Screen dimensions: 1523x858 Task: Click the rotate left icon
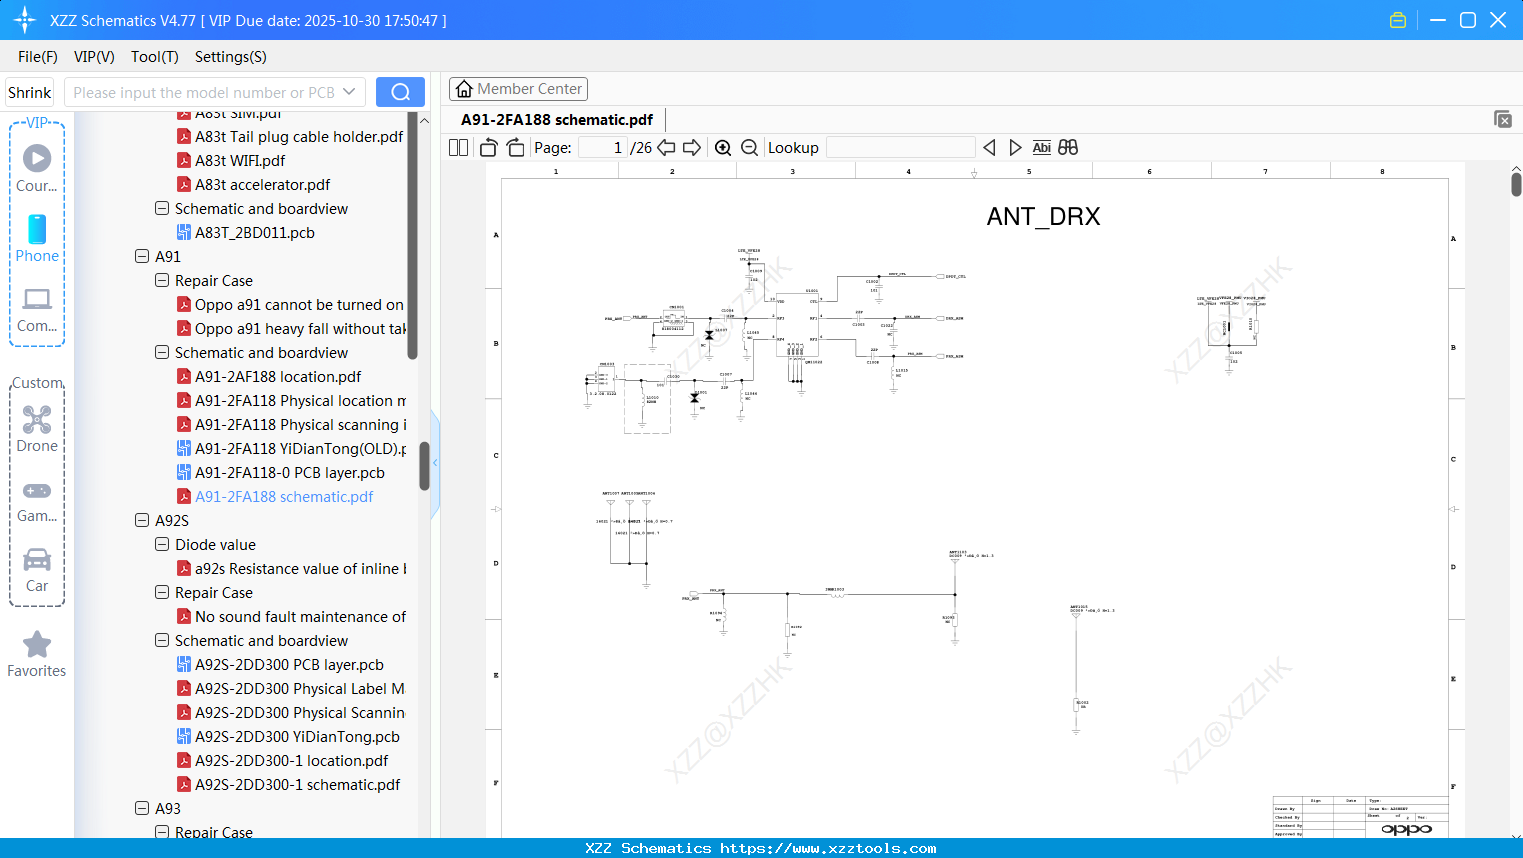488,147
